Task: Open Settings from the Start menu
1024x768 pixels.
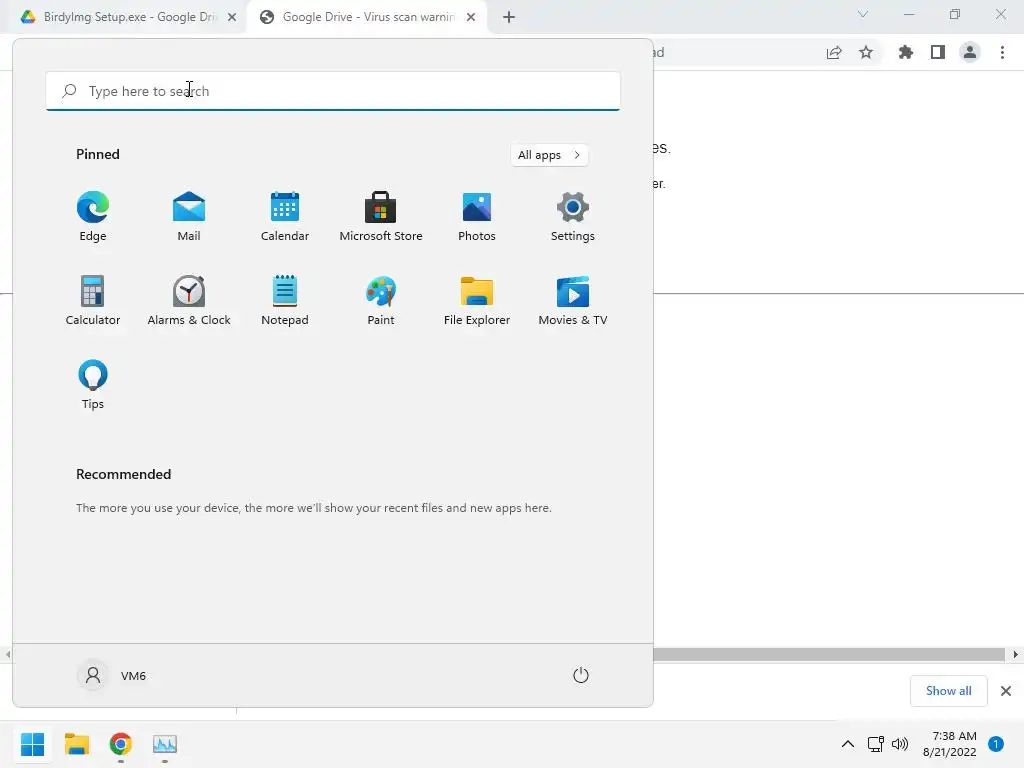Action: click(573, 216)
